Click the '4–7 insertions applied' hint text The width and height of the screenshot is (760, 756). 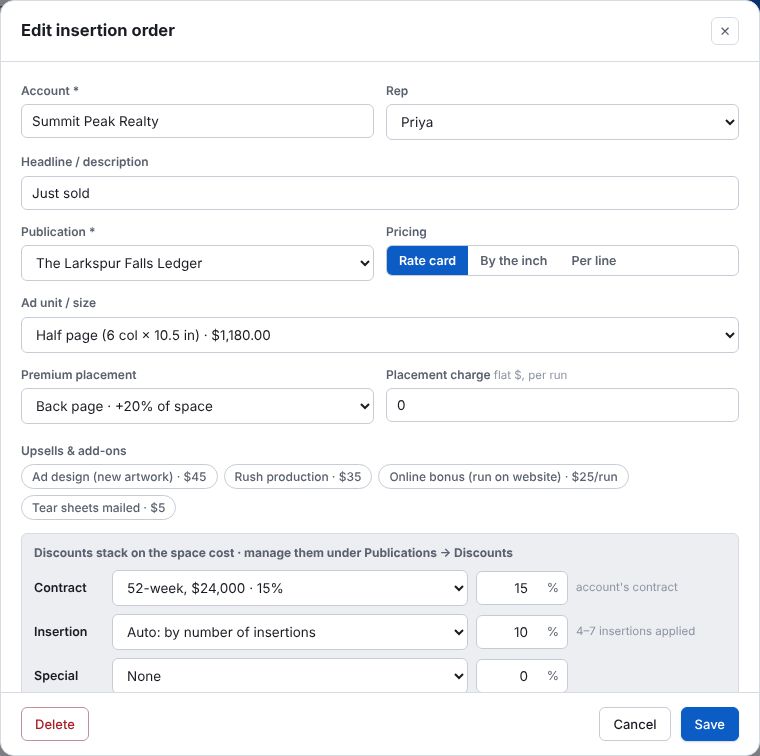click(635, 631)
